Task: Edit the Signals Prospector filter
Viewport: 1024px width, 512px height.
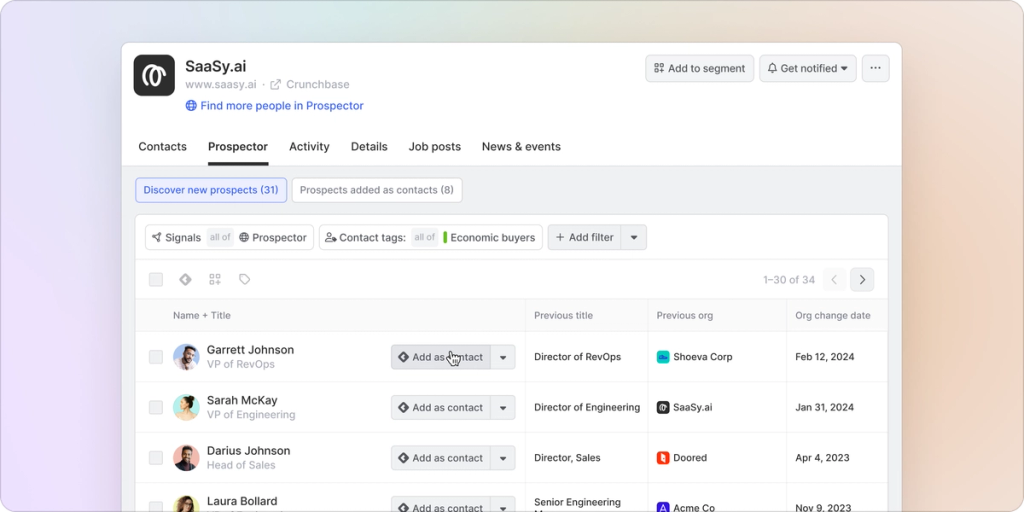Action: (x=229, y=238)
